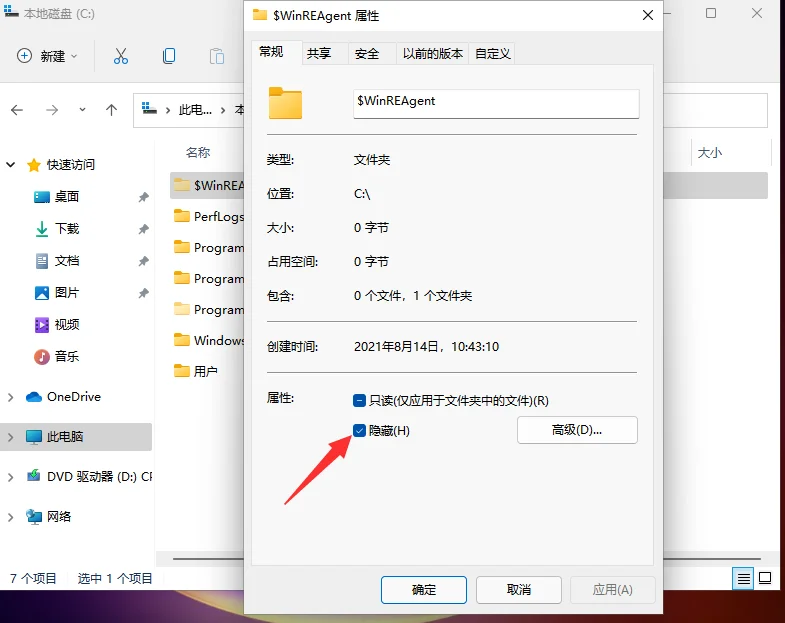This screenshot has height=623, width=785.
Task: Click the folder name input field
Action: [x=495, y=103]
